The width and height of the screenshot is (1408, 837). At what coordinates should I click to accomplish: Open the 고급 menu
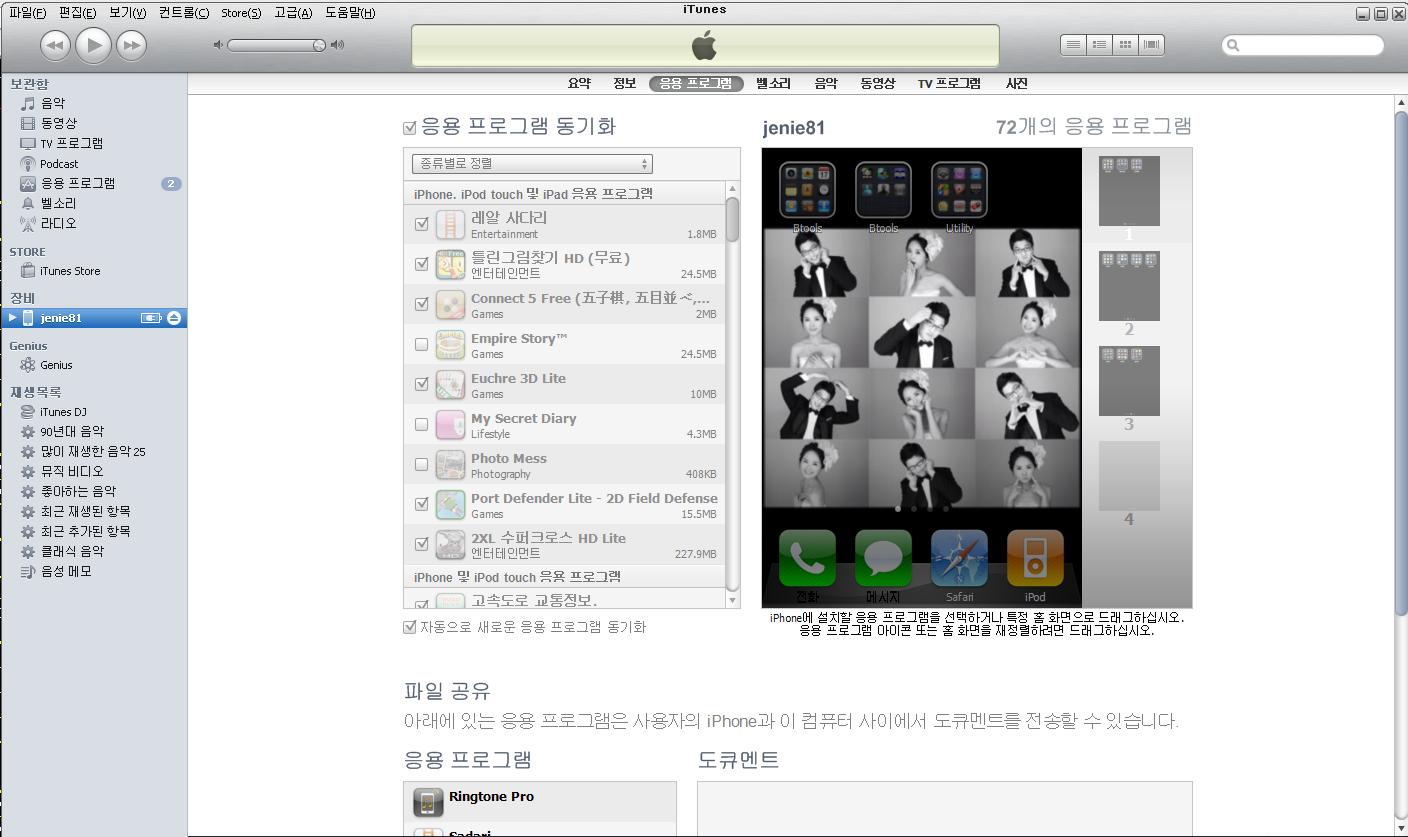[x=293, y=13]
